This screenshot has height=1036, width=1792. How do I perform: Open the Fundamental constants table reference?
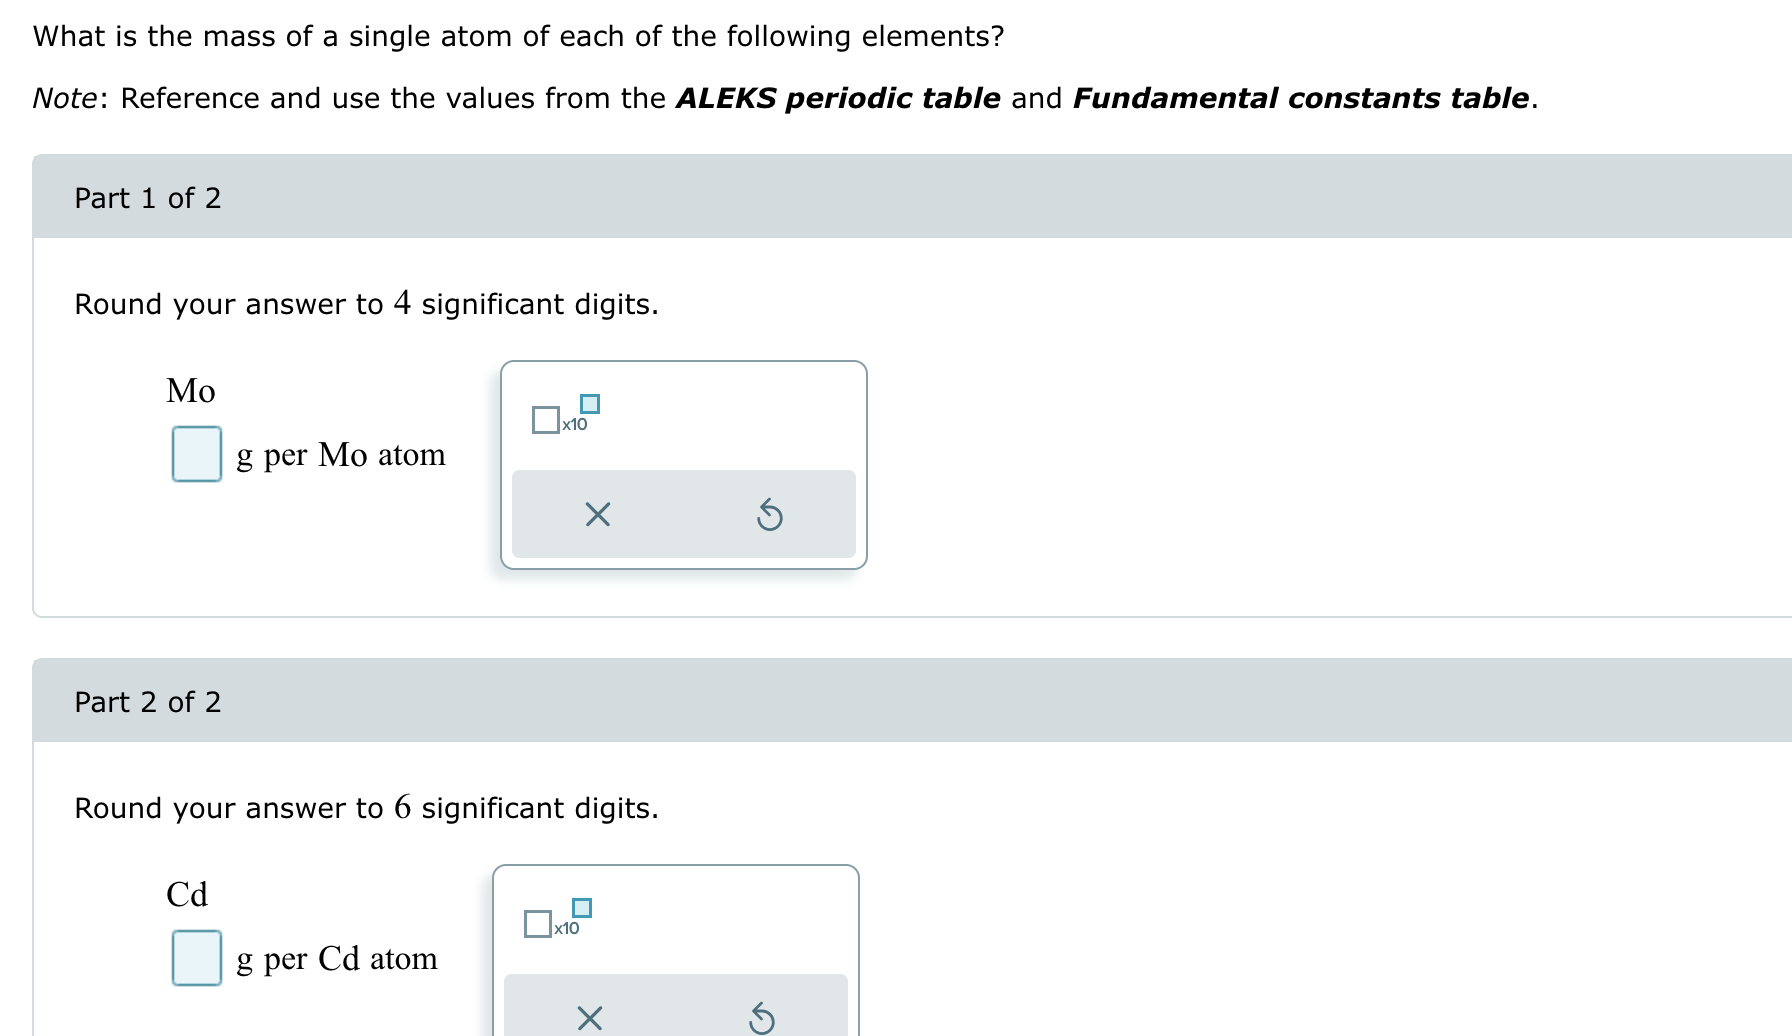pos(1300,98)
